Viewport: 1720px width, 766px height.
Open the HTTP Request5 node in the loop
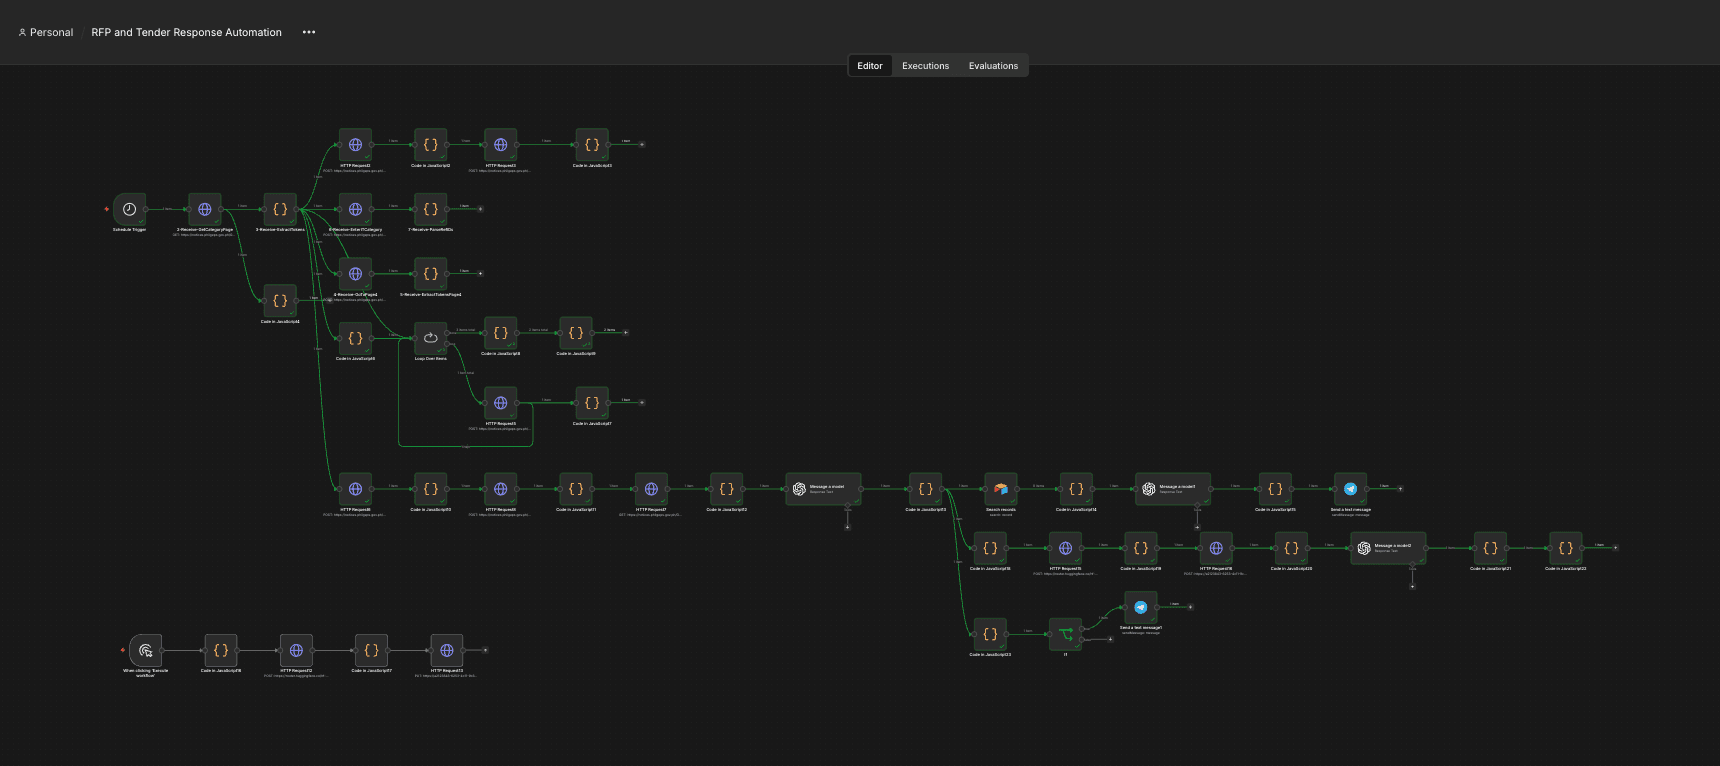tap(501, 403)
